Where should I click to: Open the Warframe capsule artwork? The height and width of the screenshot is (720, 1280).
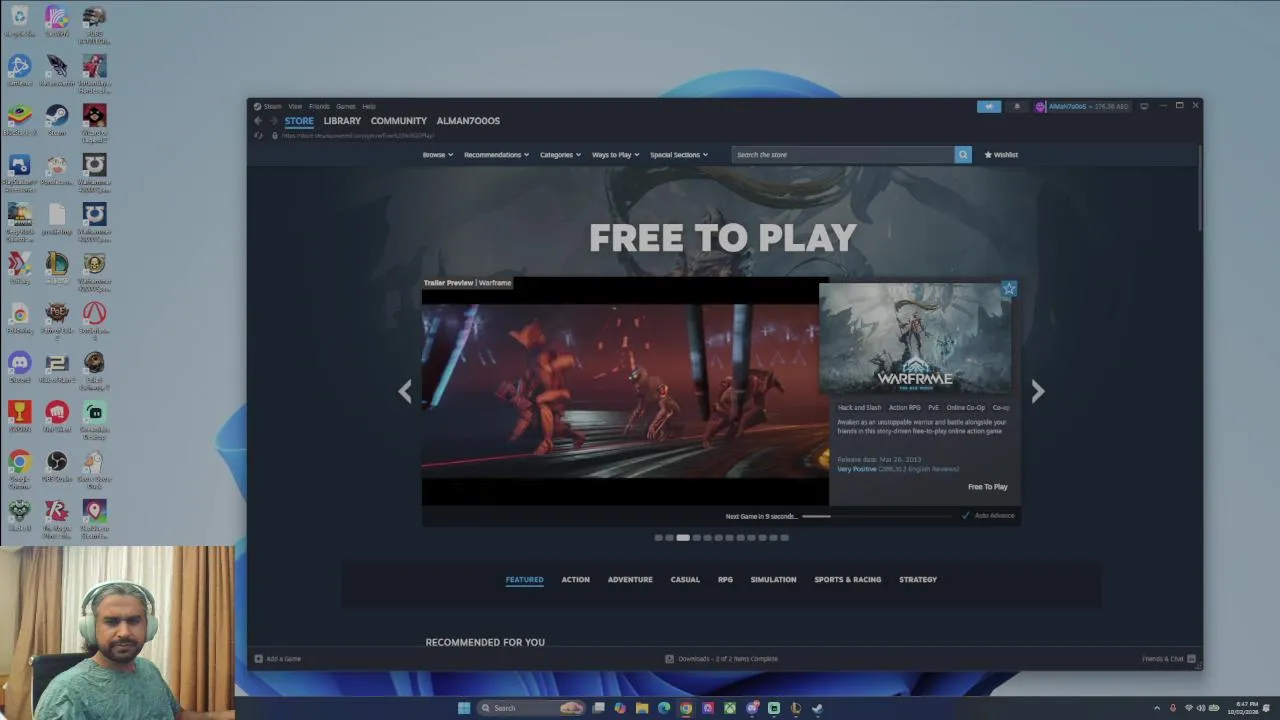(915, 338)
